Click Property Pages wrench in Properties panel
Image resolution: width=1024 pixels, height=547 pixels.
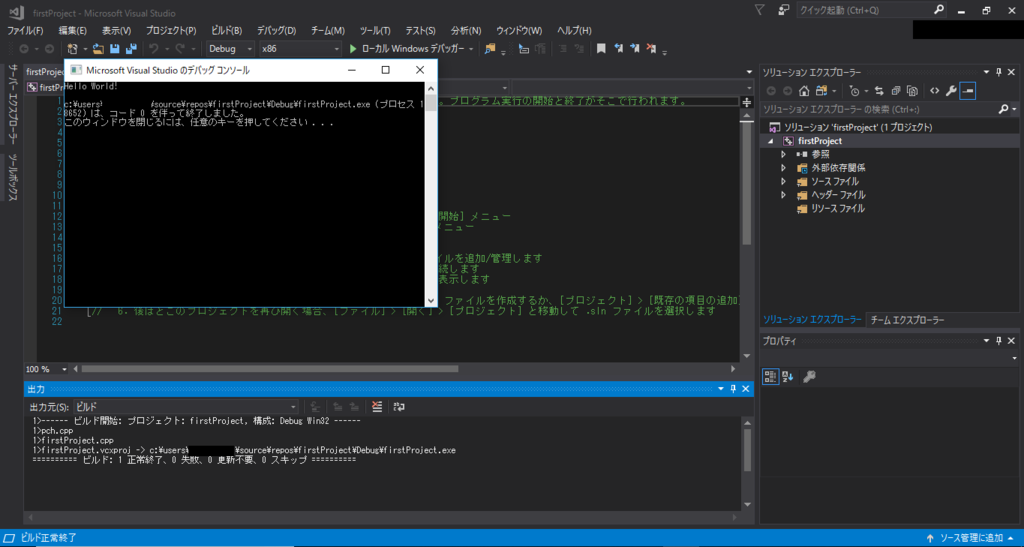click(x=809, y=377)
